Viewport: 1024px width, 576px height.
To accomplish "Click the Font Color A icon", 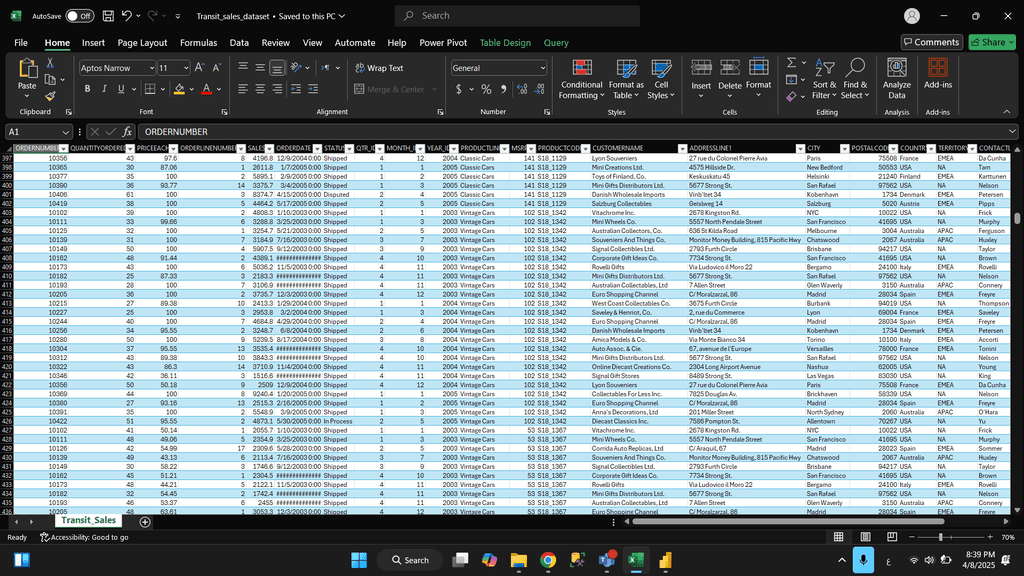I will (x=206, y=89).
